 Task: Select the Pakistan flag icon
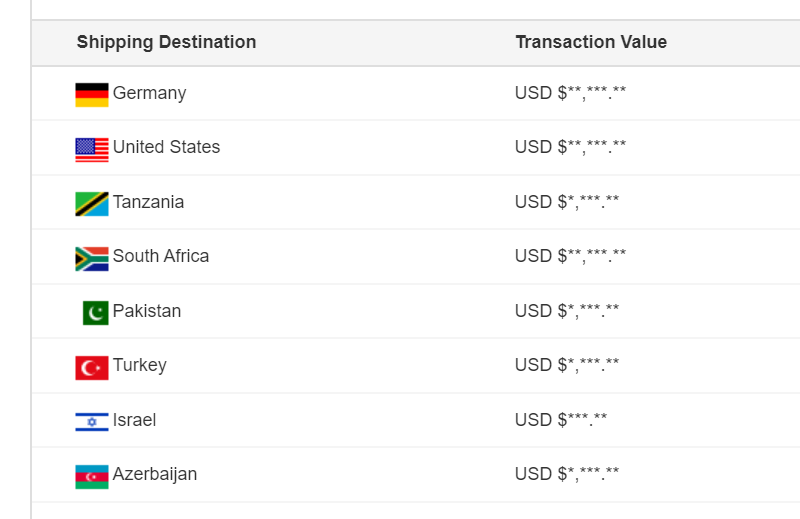pyautogui.click(x=95, y=313)
